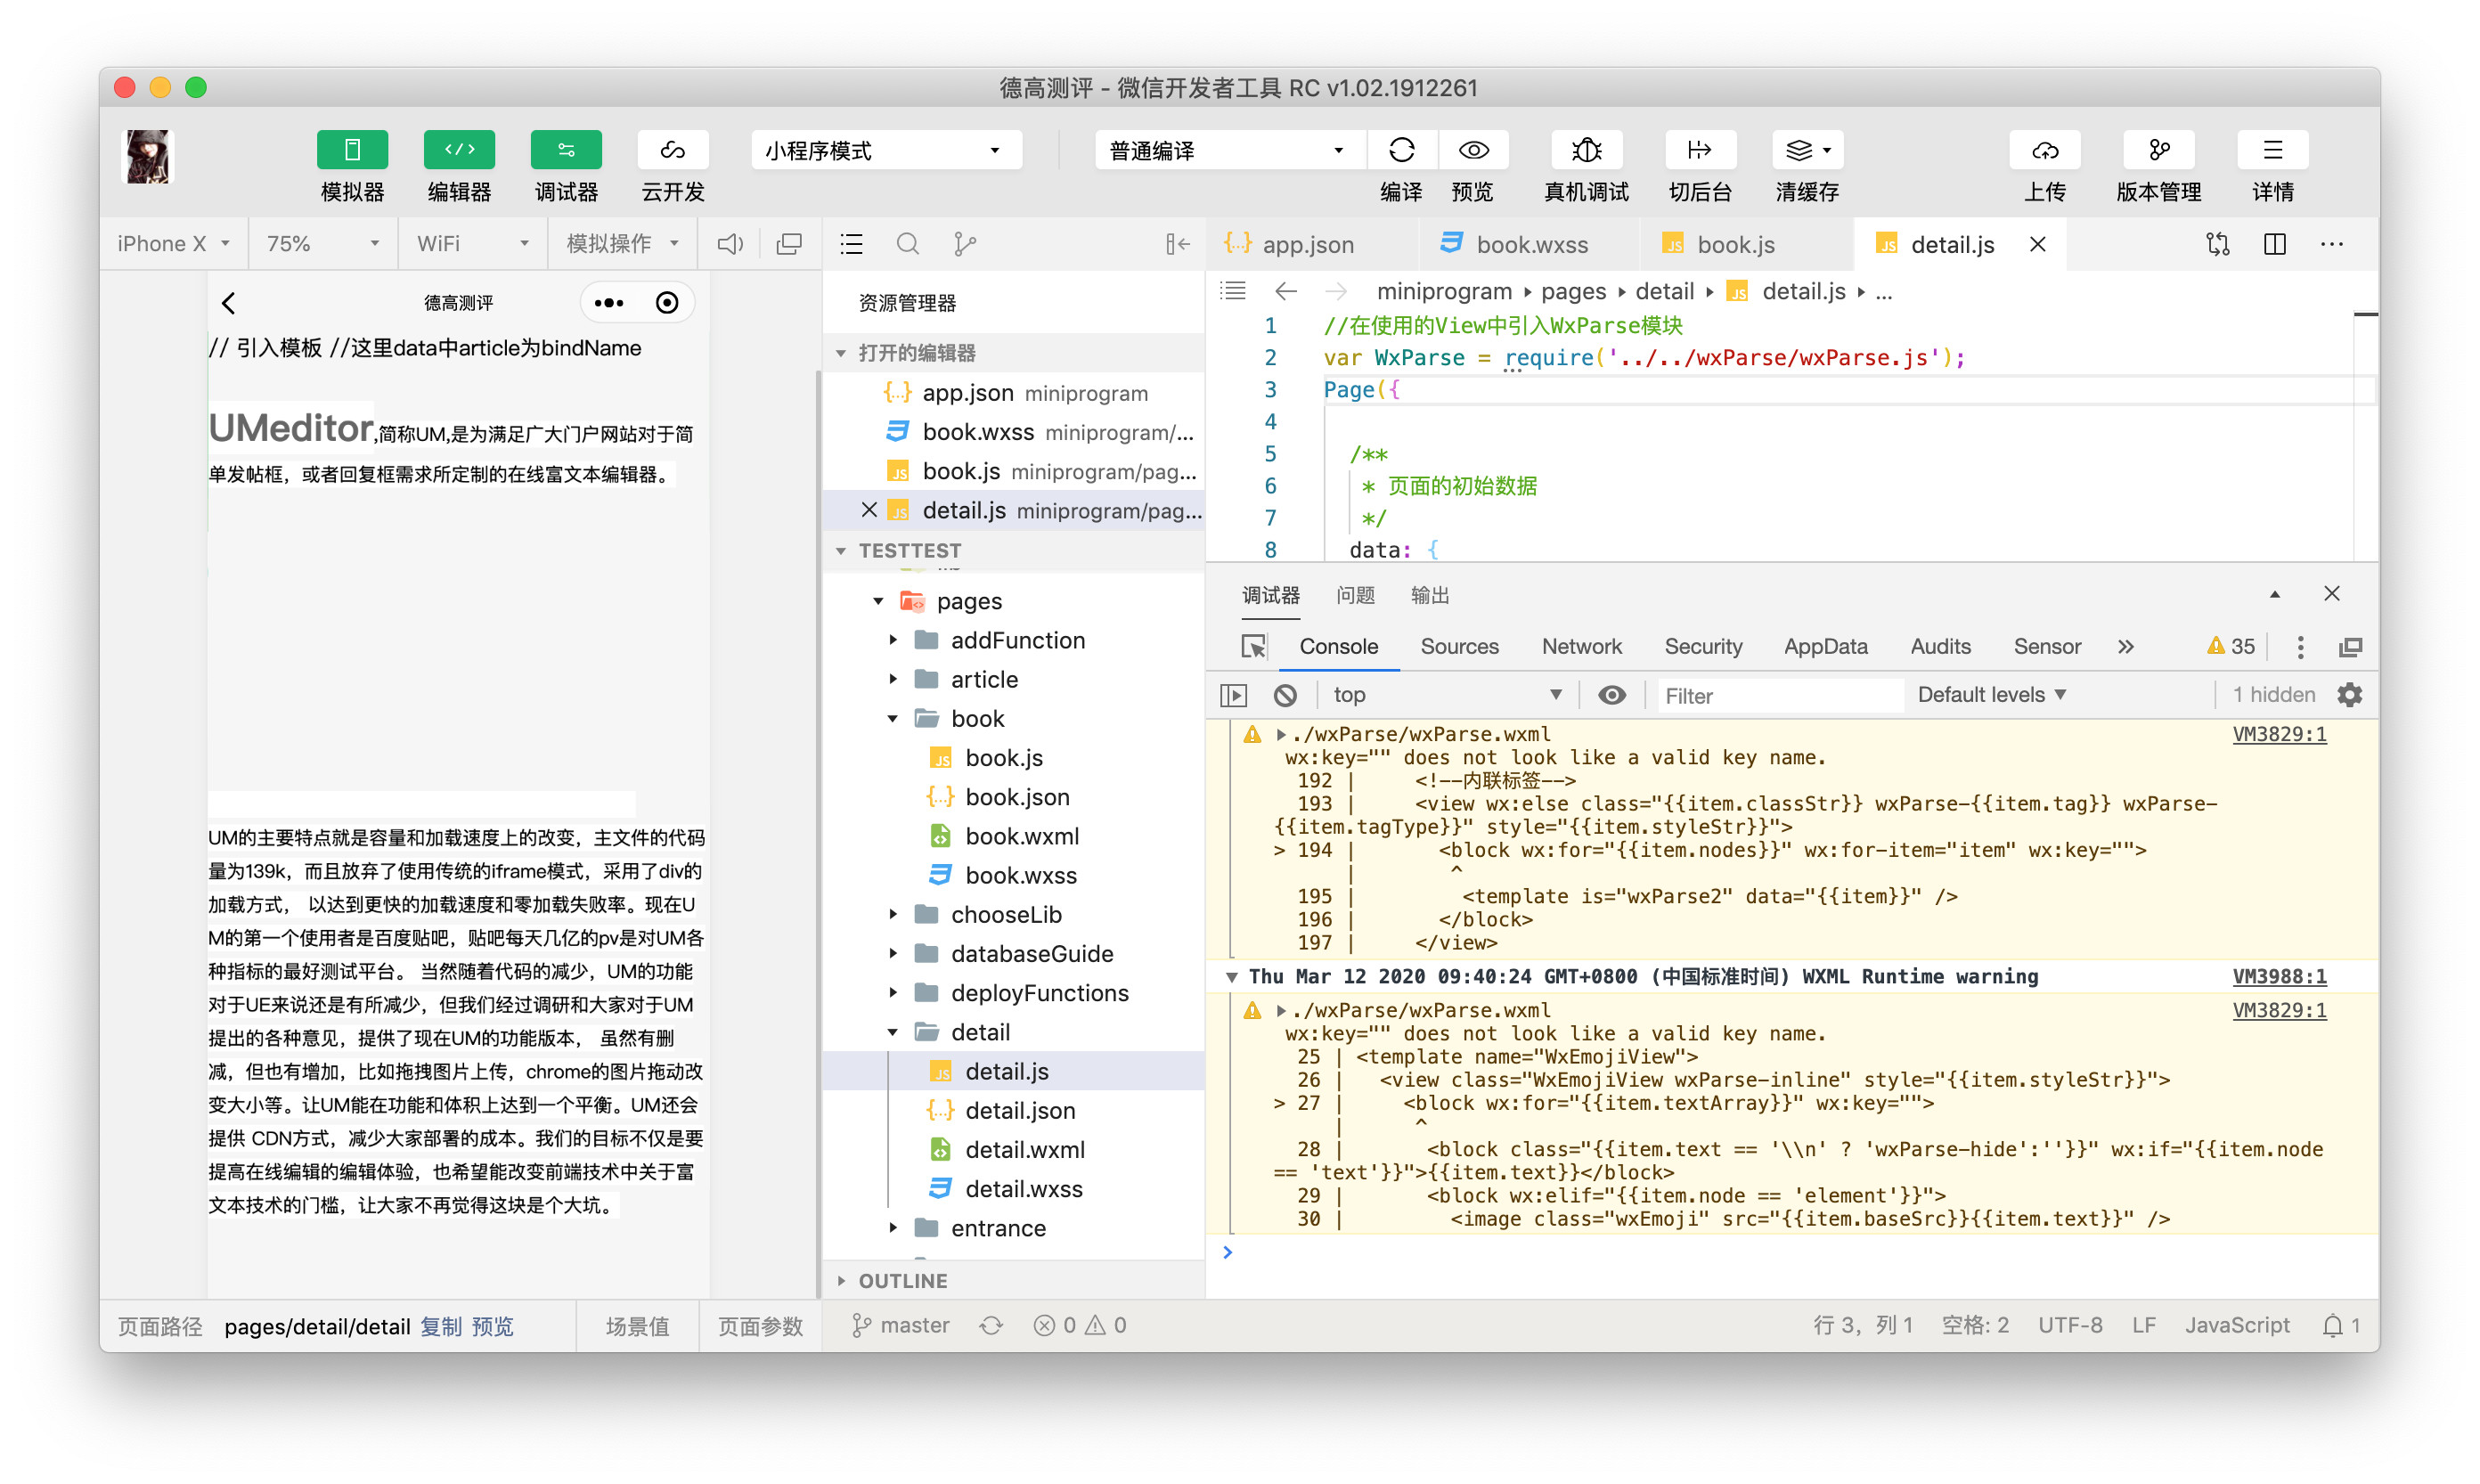
Task: Open the search icon in file explorer
Action: [x=907, y=244]
